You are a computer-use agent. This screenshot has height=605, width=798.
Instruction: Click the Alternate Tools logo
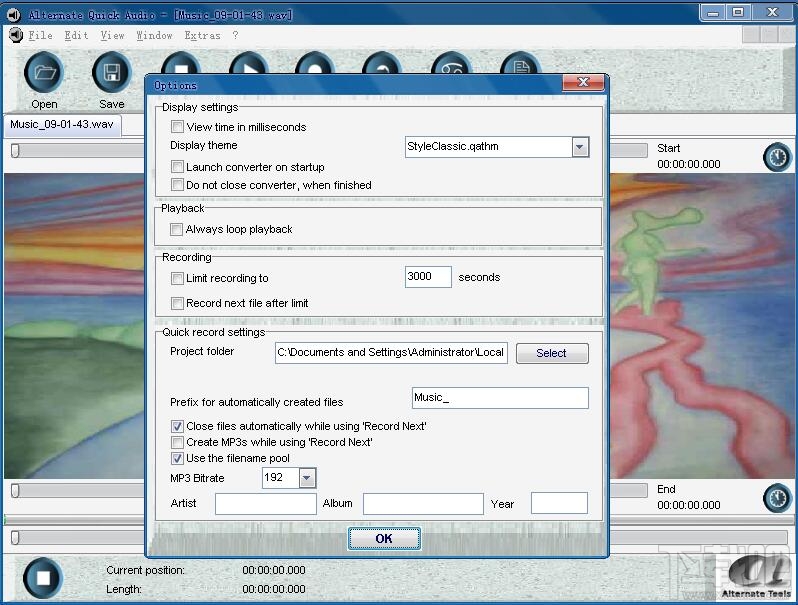(756, 576)
